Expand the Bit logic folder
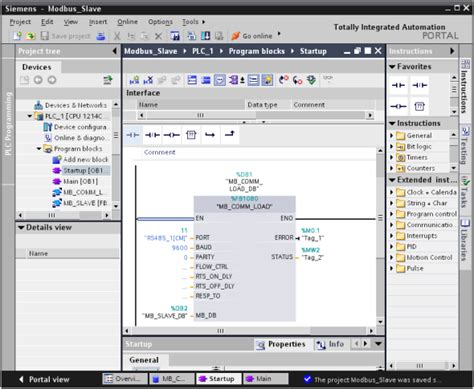This screenshot has height=389, width=474. coord(392,146)
